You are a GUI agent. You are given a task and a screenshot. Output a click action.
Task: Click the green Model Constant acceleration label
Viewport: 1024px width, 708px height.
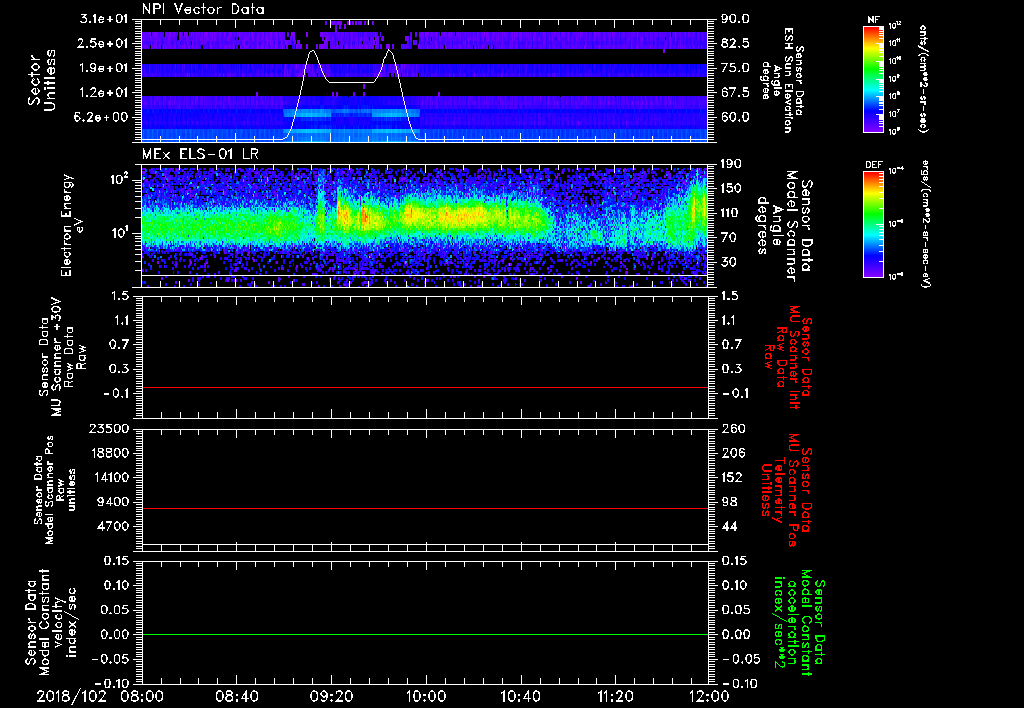pyautogui.click(x=800, y=620)
